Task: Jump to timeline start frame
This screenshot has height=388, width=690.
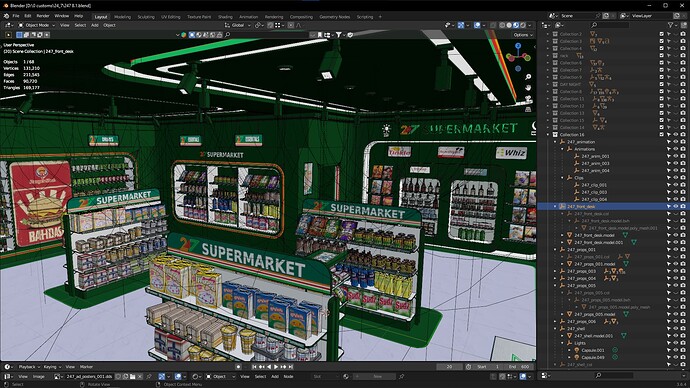Action: click(x=254, y=366)
